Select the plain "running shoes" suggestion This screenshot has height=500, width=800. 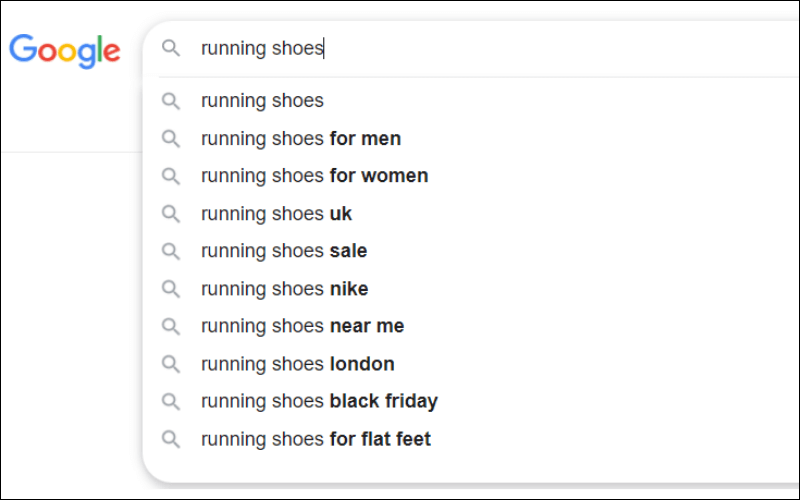click(x=262, y=101)
